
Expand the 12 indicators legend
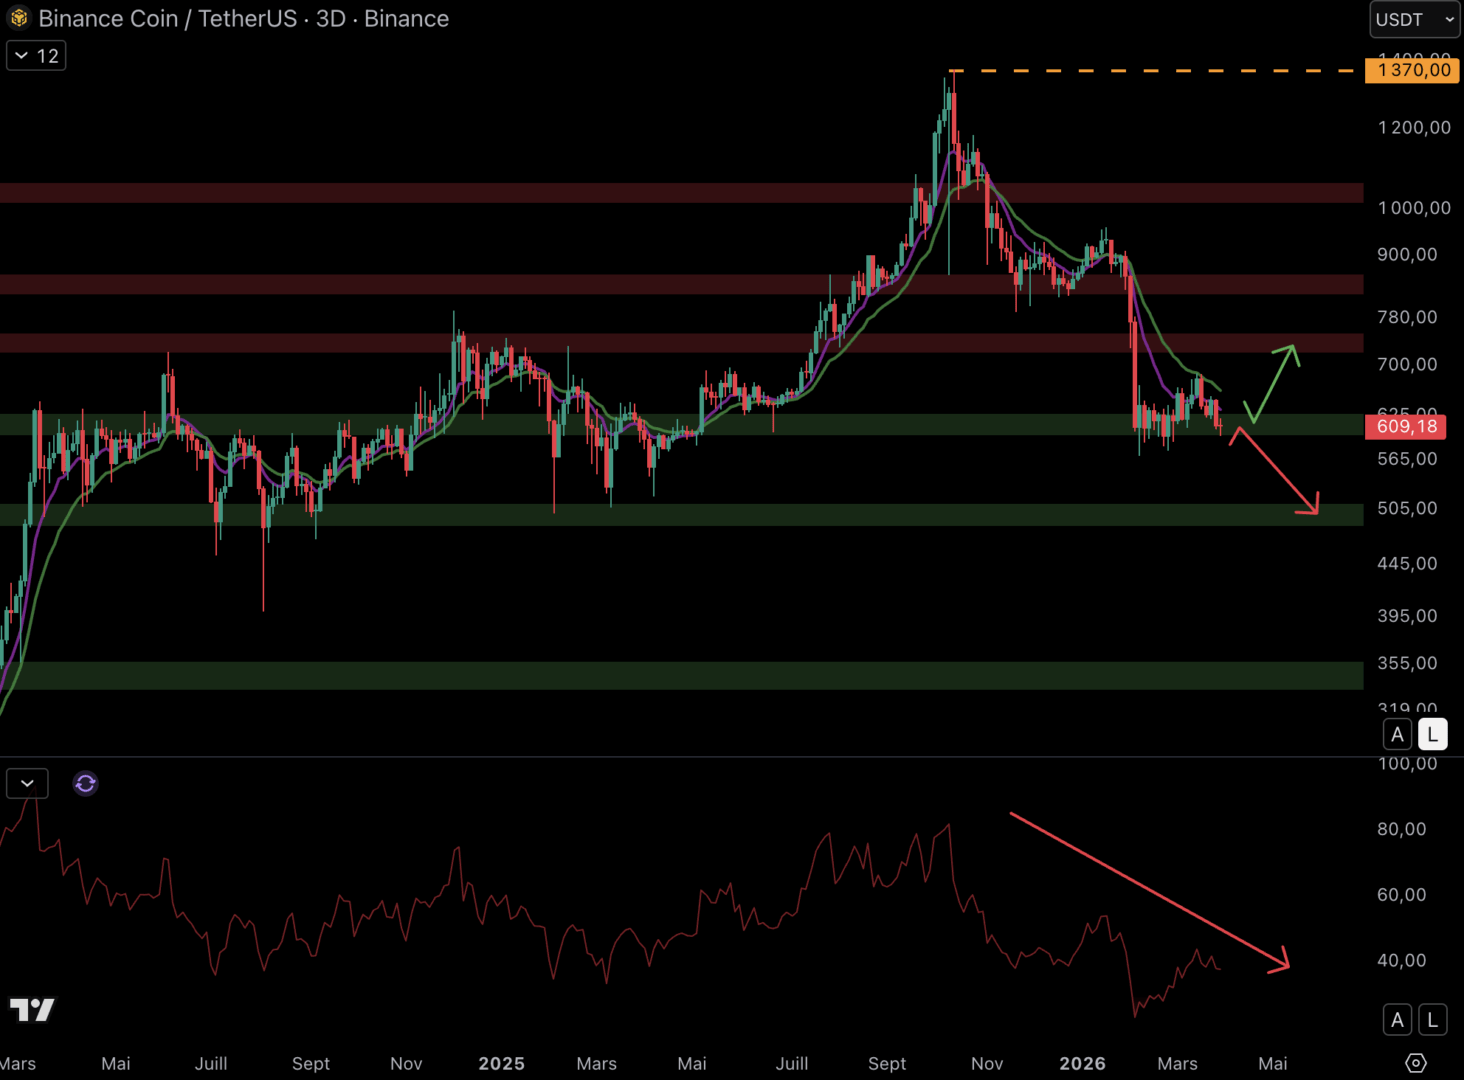(36, 56)
